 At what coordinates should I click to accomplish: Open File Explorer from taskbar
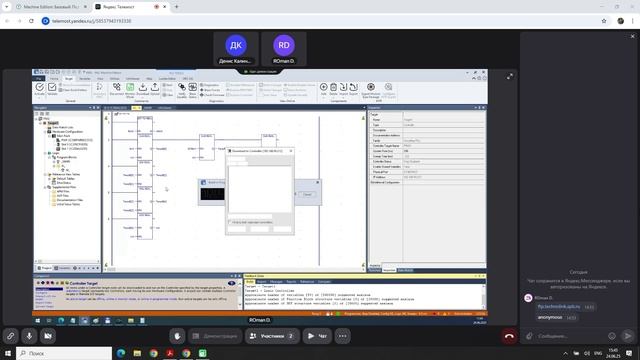tap(137, 353)
